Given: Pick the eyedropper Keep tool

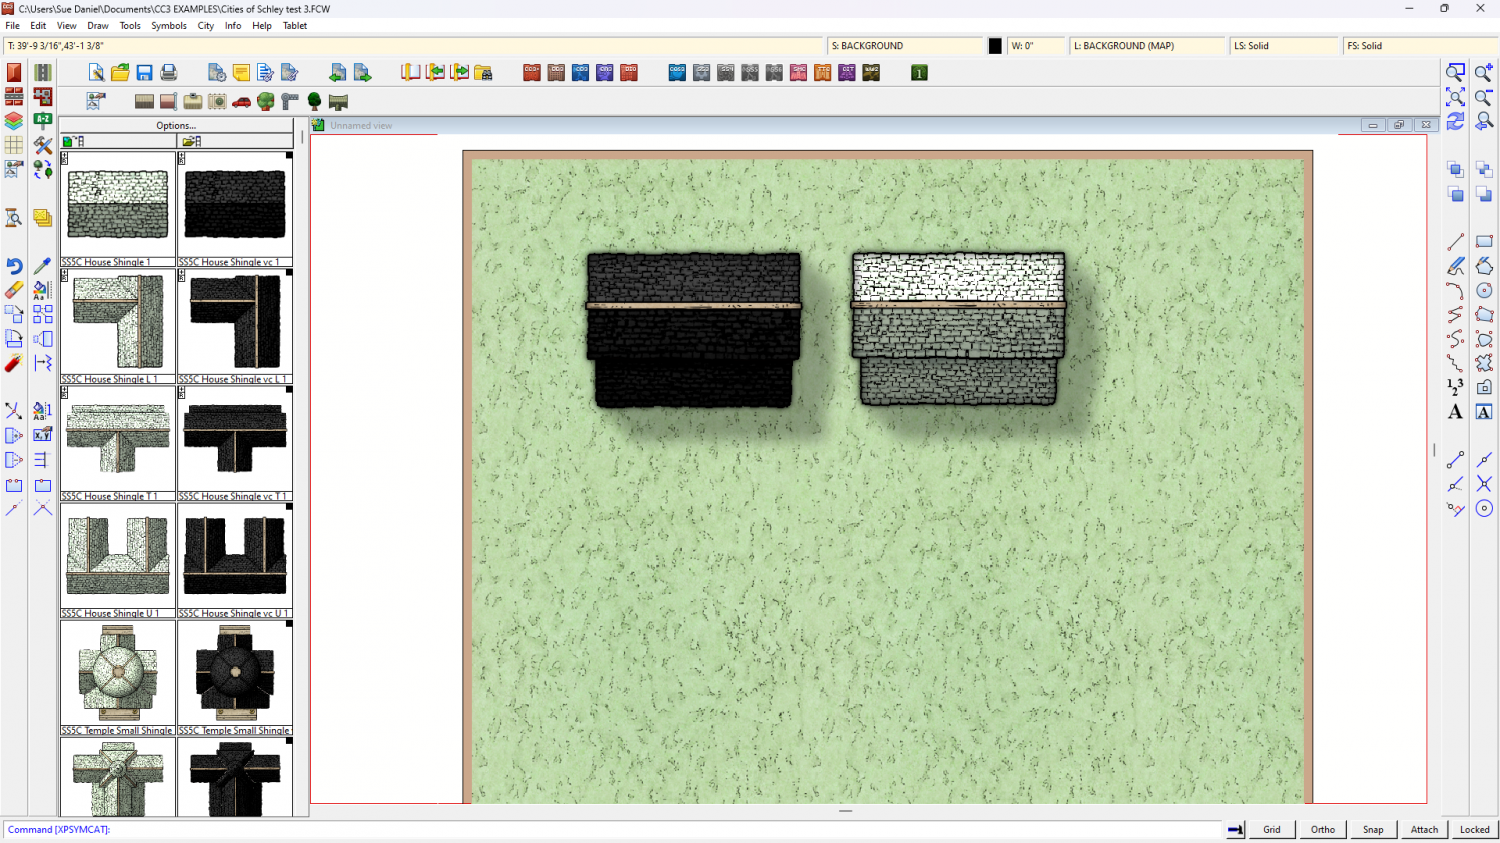Looking at the screenshot, I should [x=42, y=266].
